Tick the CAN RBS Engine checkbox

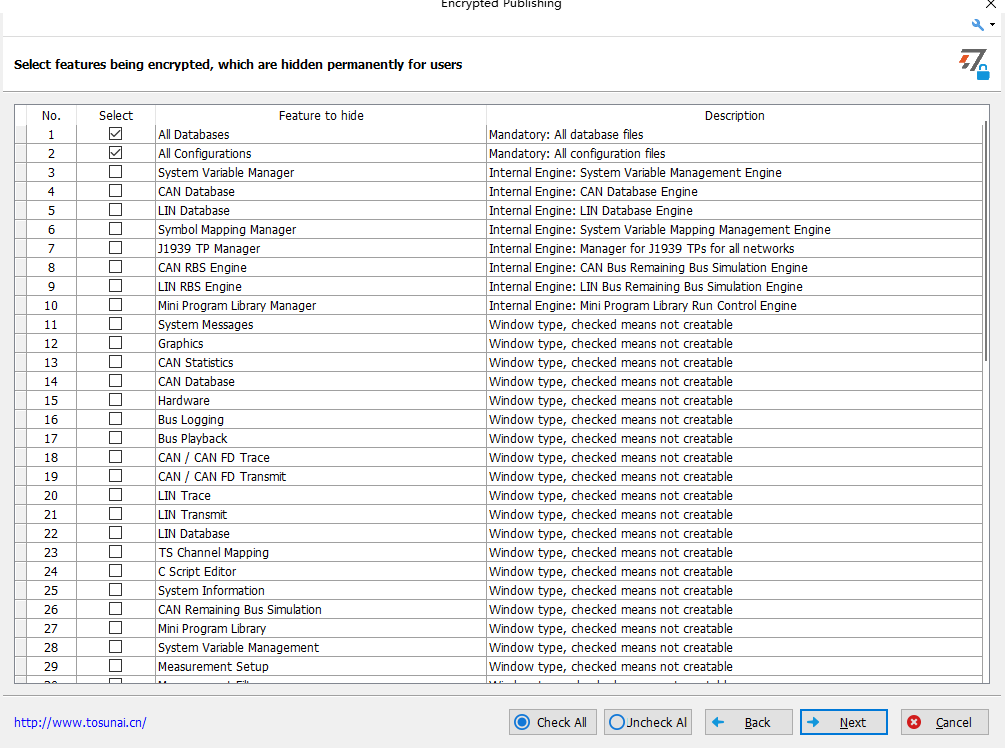click(x=116, y=267)
